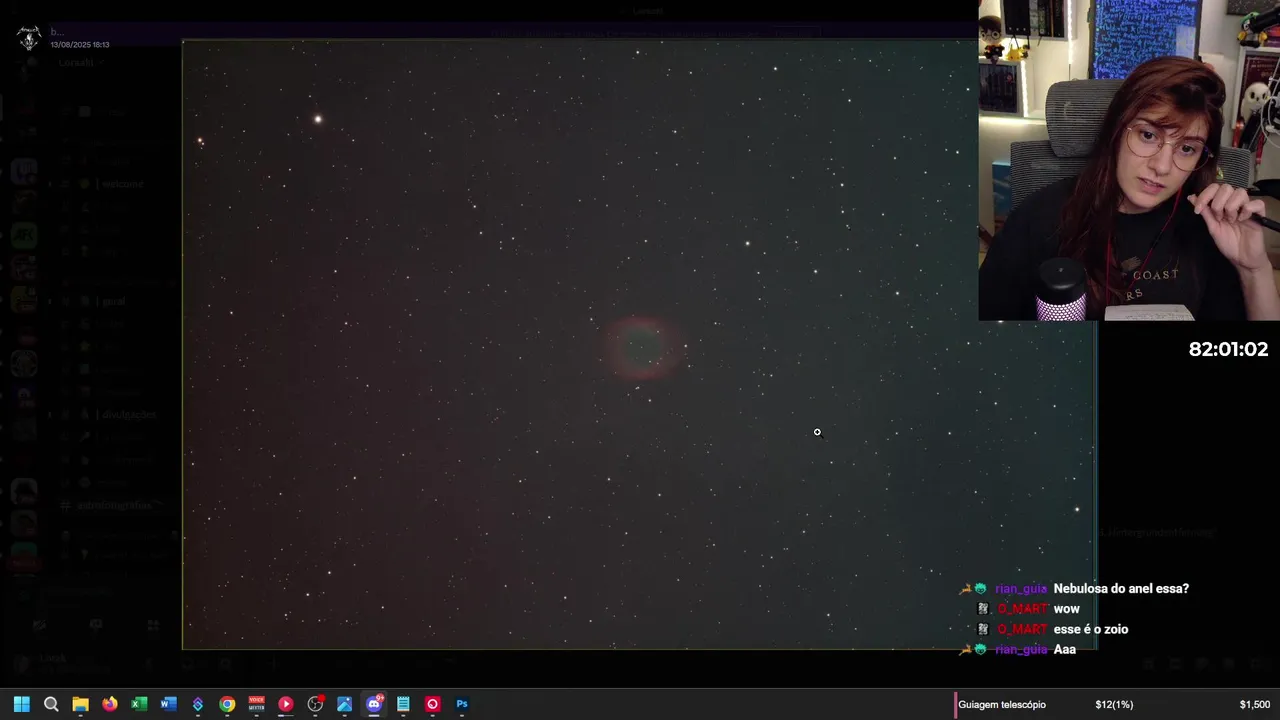Viewport: 1280px width, 720px height.
Task: Click the 82:01:02 stream timer
Action: pyautogui.click(x=1228, y=349)
